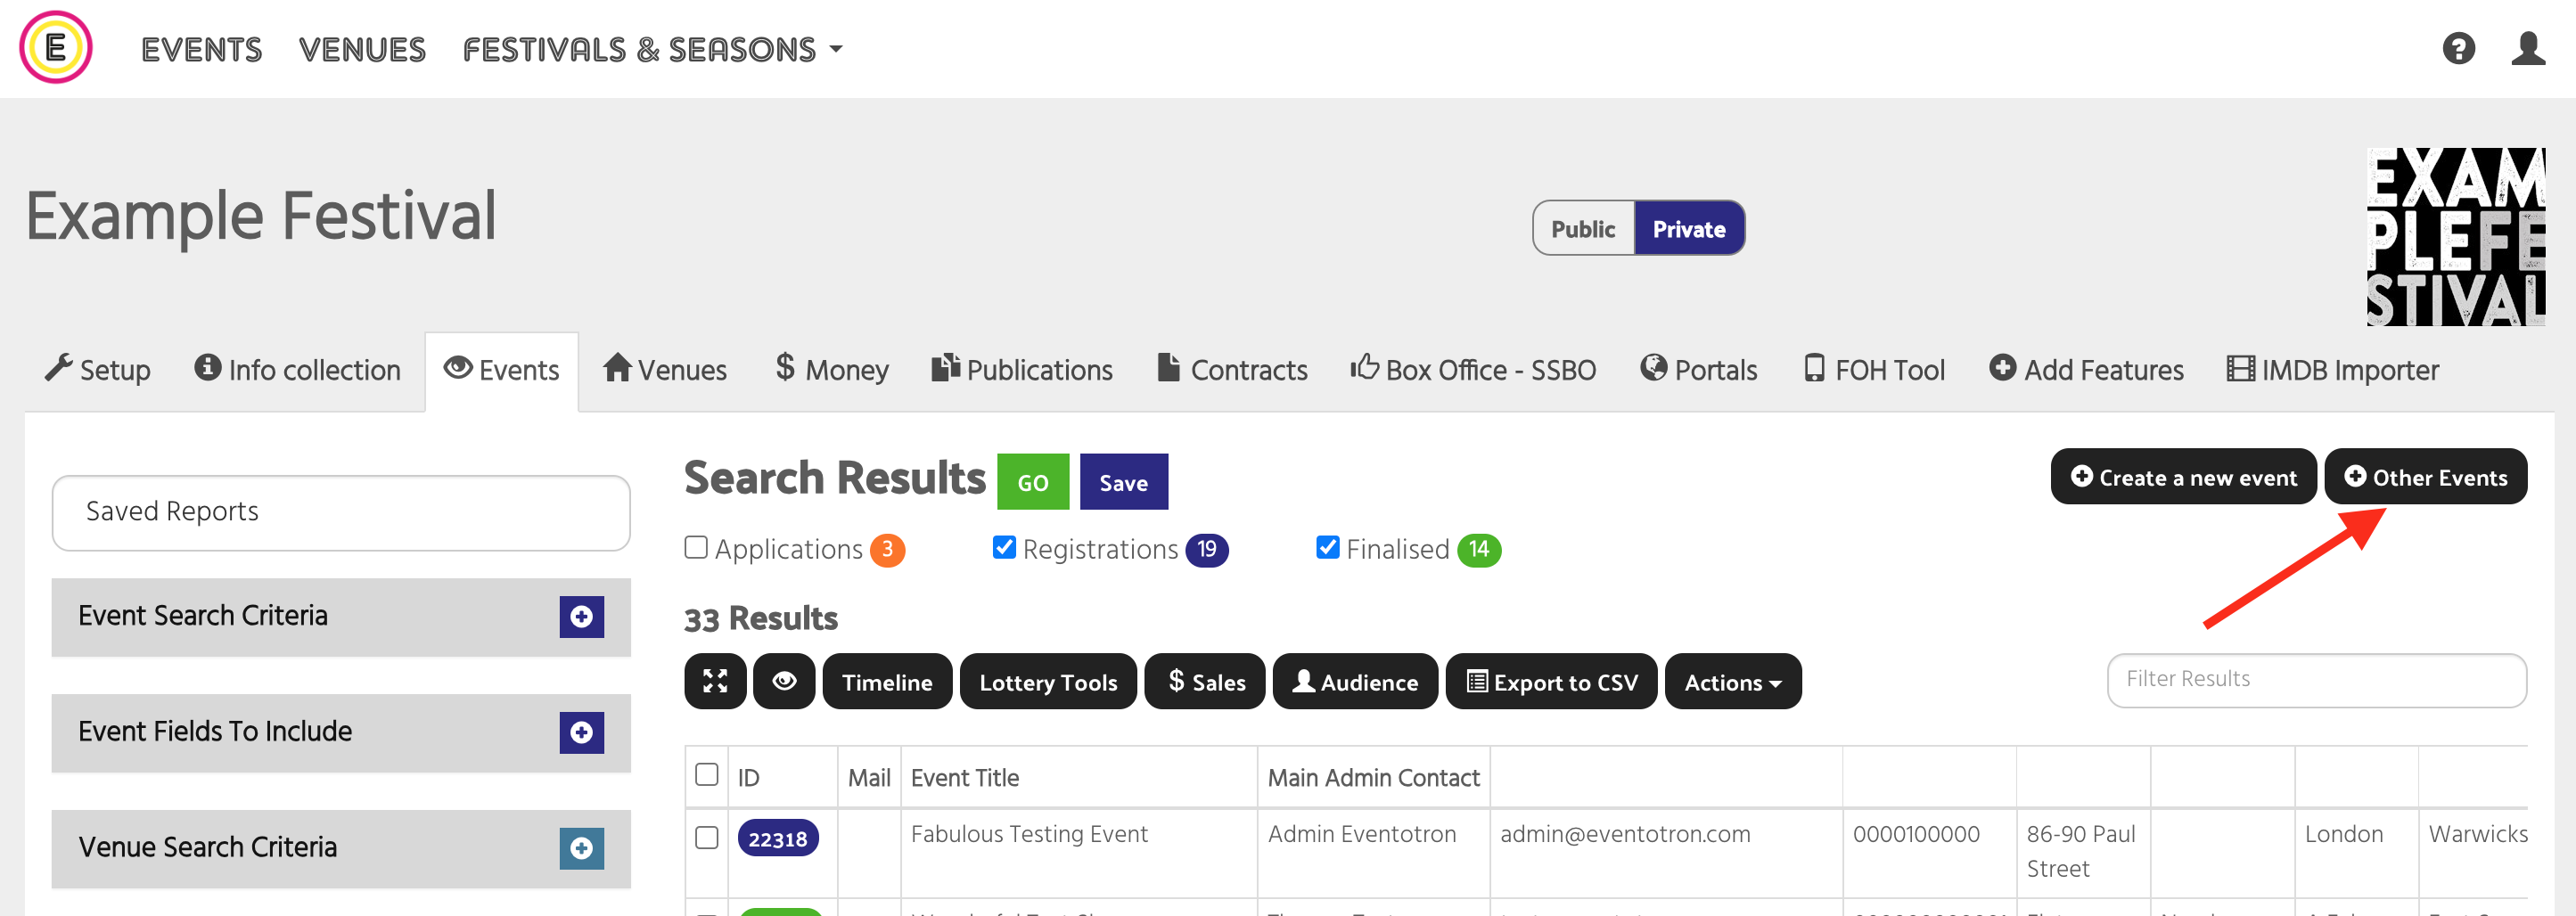Uncheck the Finalised checkbox
Image resolution: width=2576 pixels, height=916 pixels.
coord(1328,547)
